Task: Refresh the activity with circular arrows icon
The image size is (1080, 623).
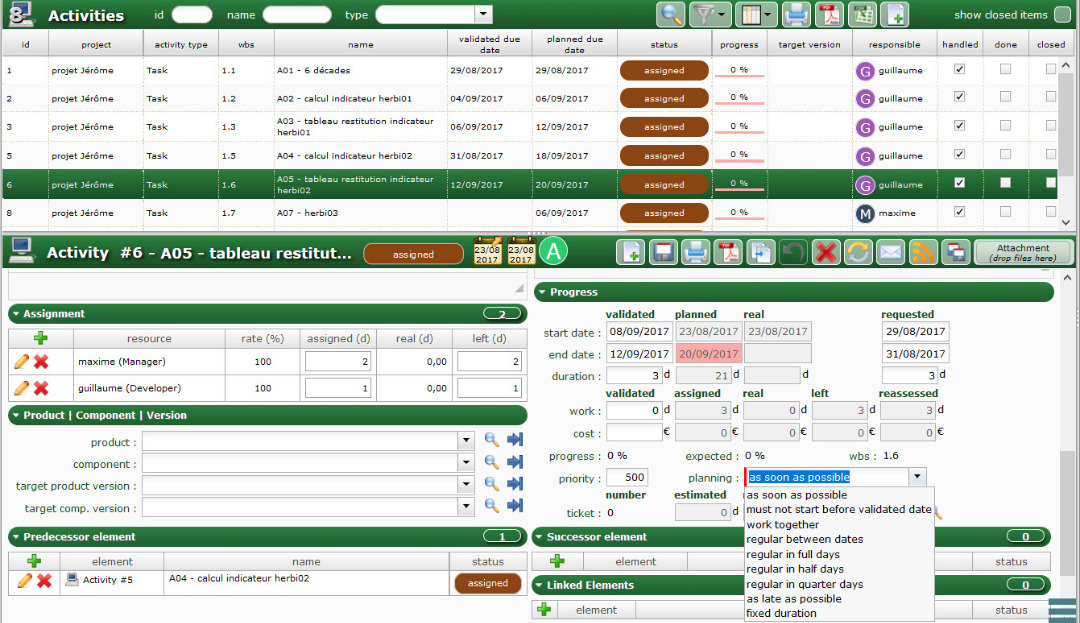Action: coord(857,253)
